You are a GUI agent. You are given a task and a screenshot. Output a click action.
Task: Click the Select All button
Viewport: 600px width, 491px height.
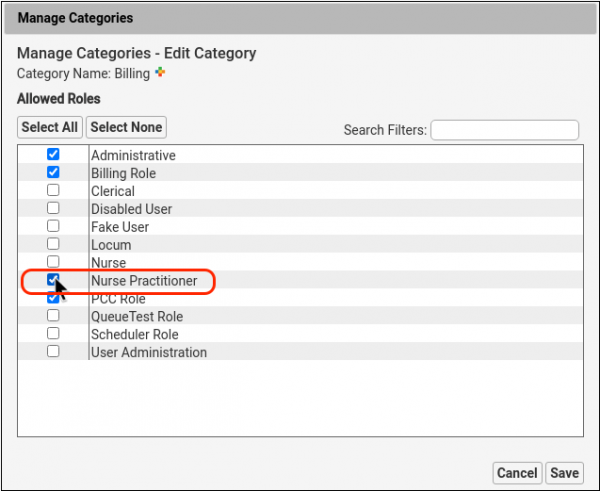tap(50, 127)
